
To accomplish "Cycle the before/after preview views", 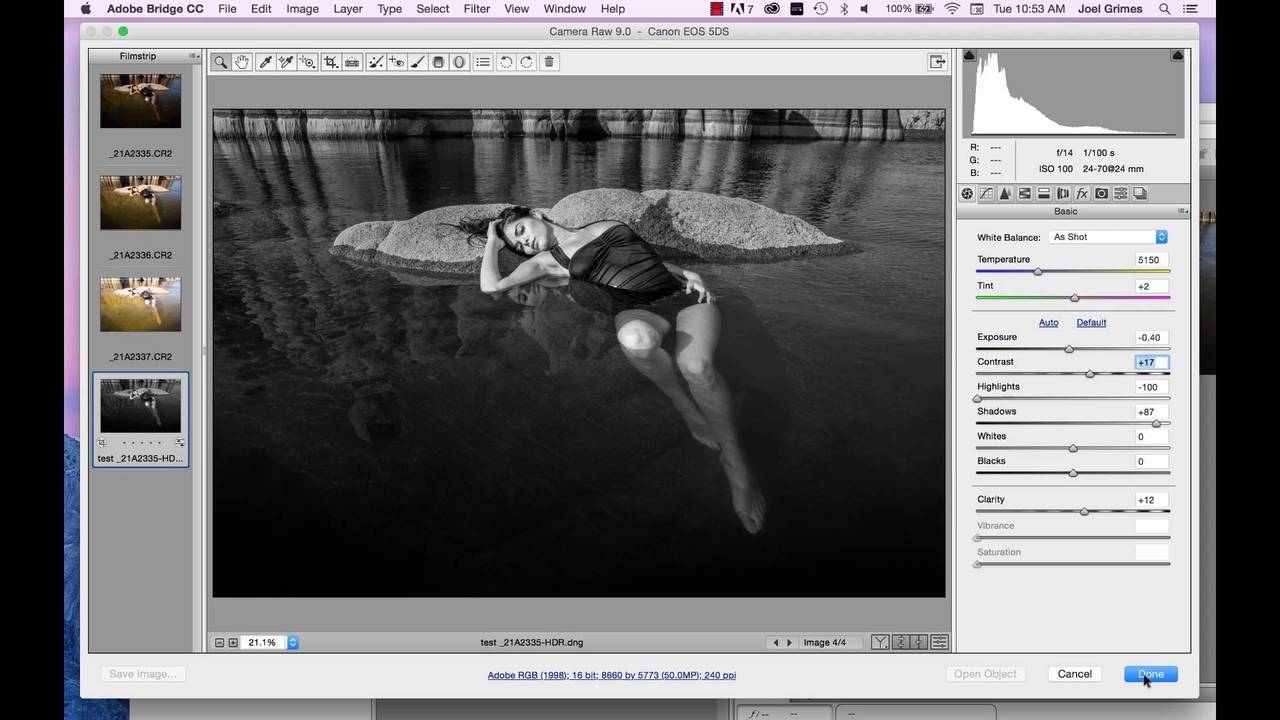I will (x=880, y=642).
